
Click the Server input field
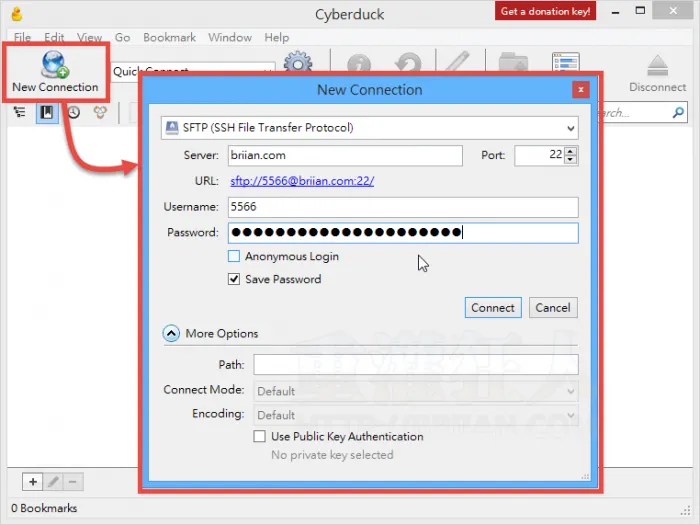point(345,156)
